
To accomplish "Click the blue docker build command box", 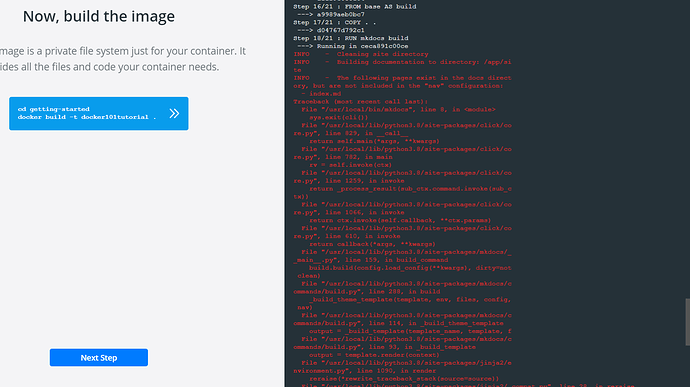I will coord(99,114).
